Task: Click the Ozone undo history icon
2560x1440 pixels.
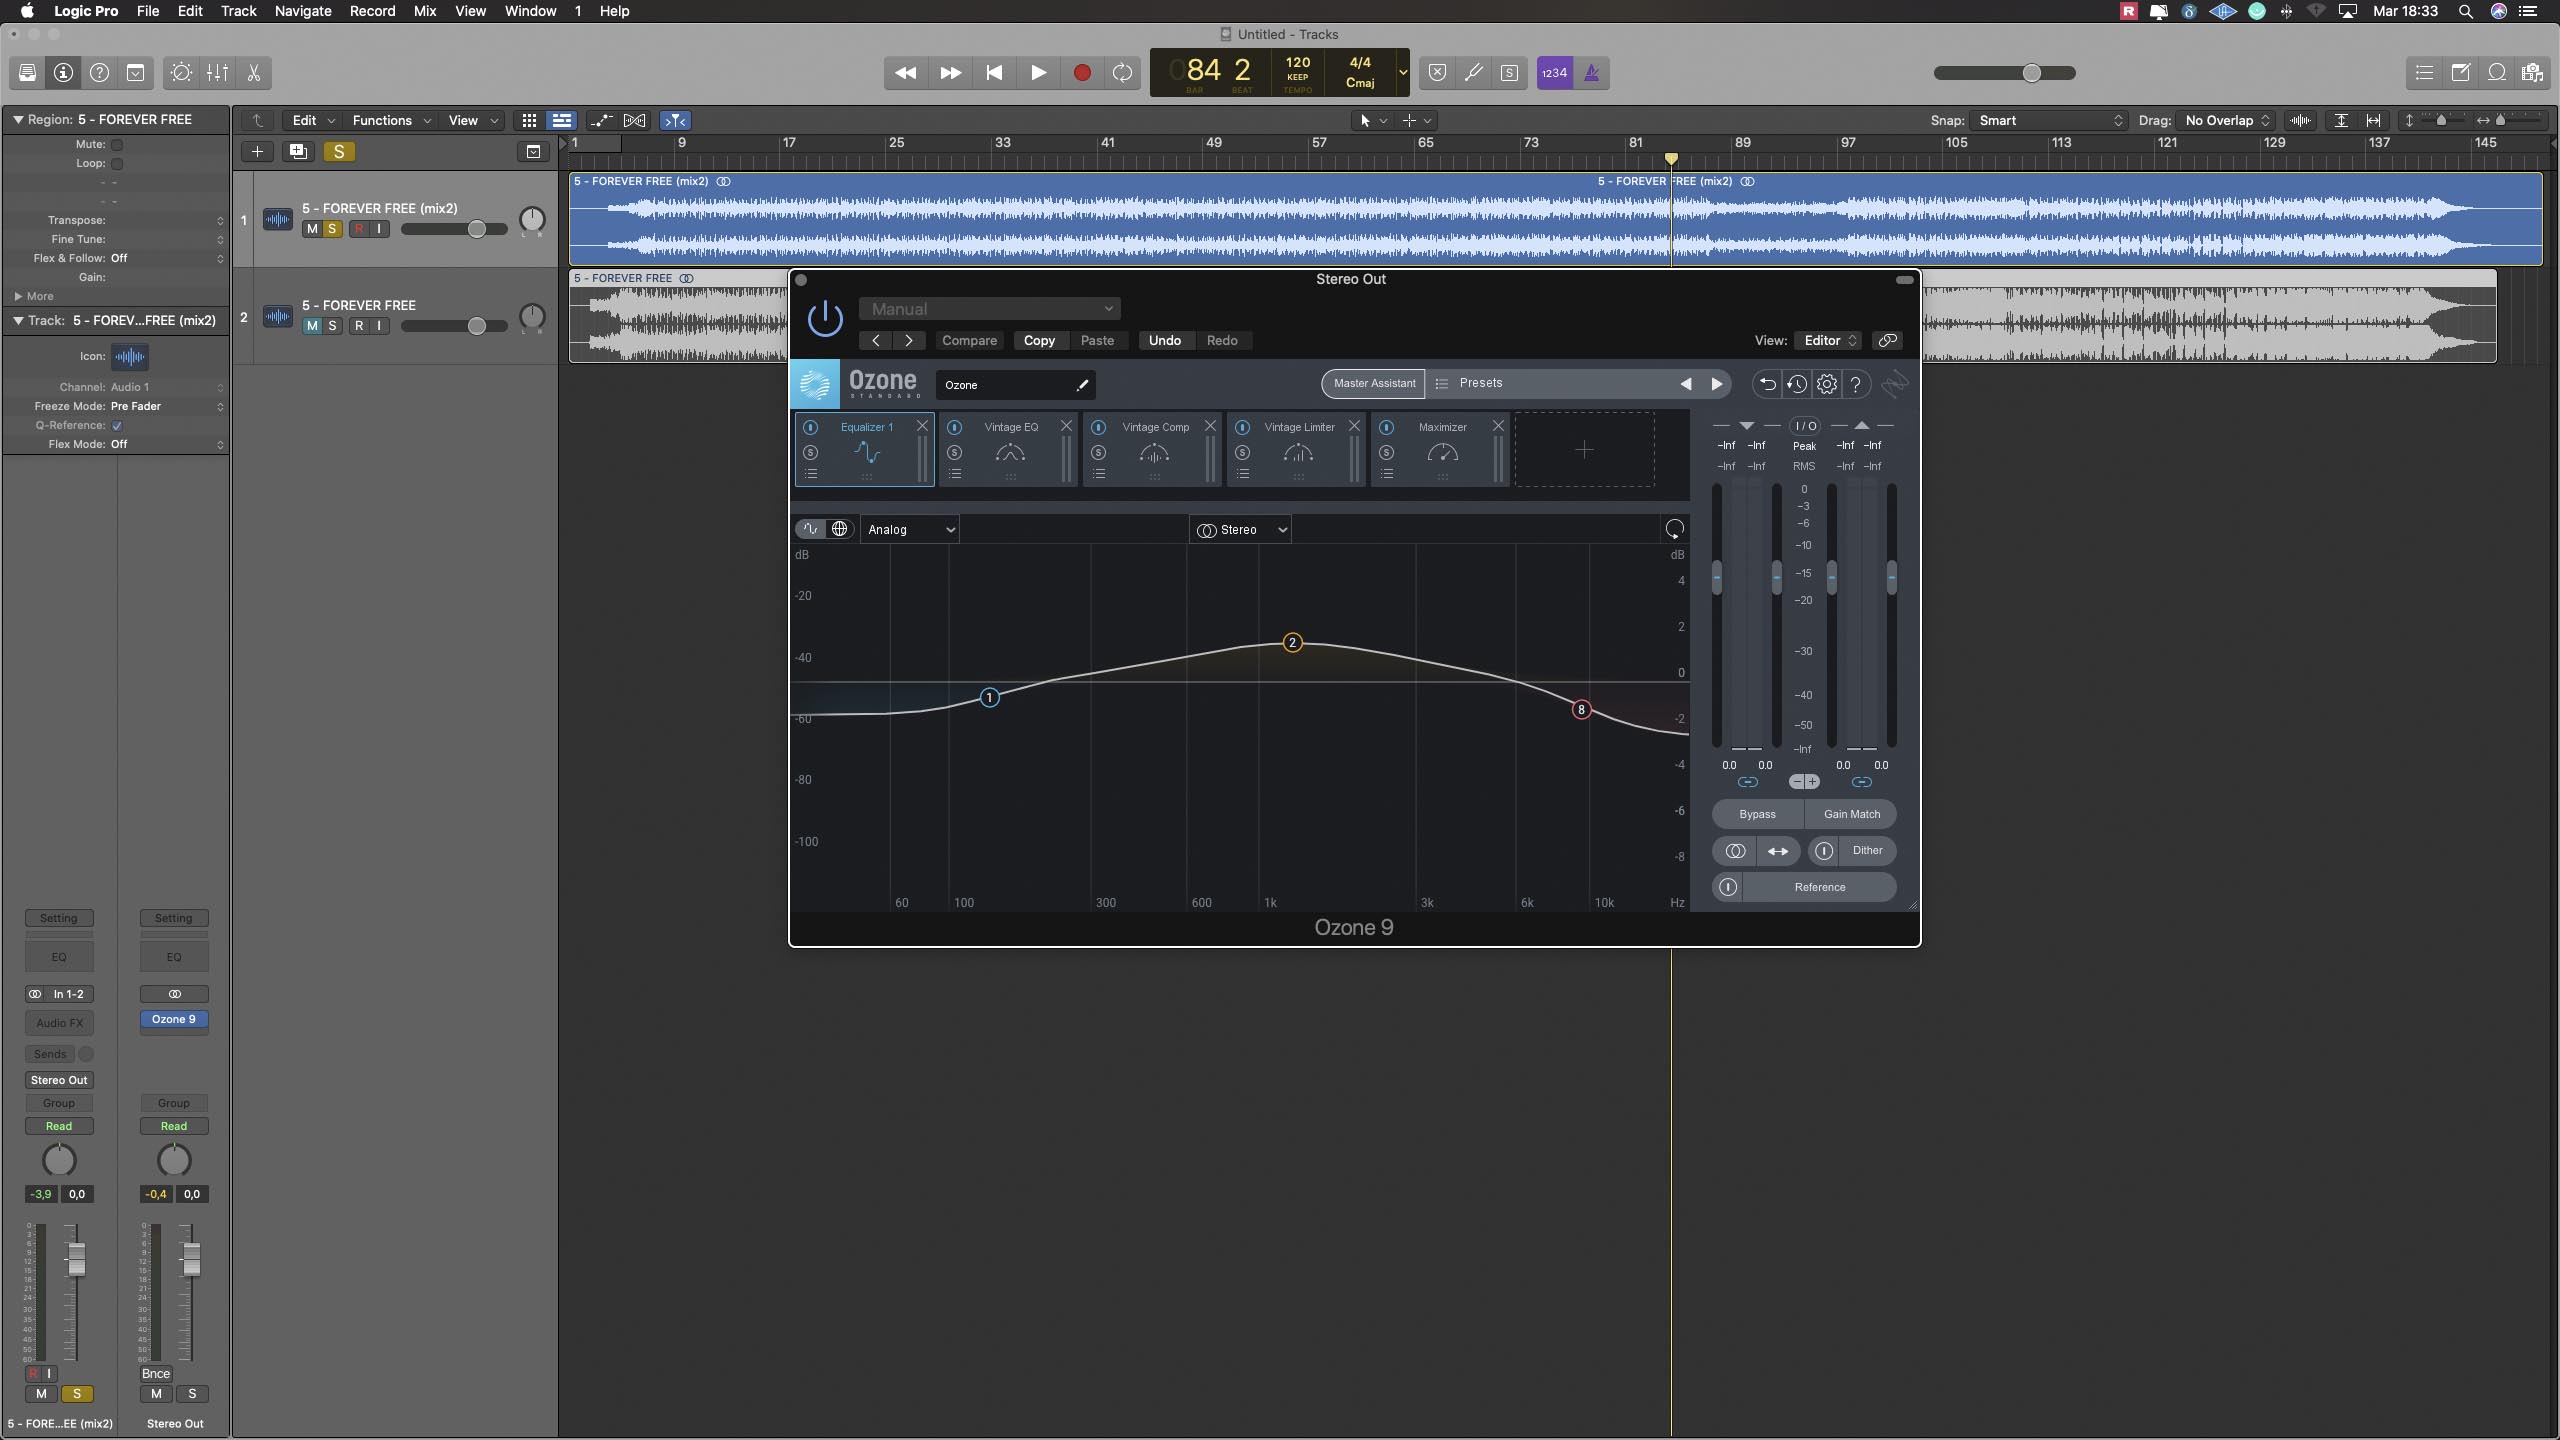Action: (1796, 384)
